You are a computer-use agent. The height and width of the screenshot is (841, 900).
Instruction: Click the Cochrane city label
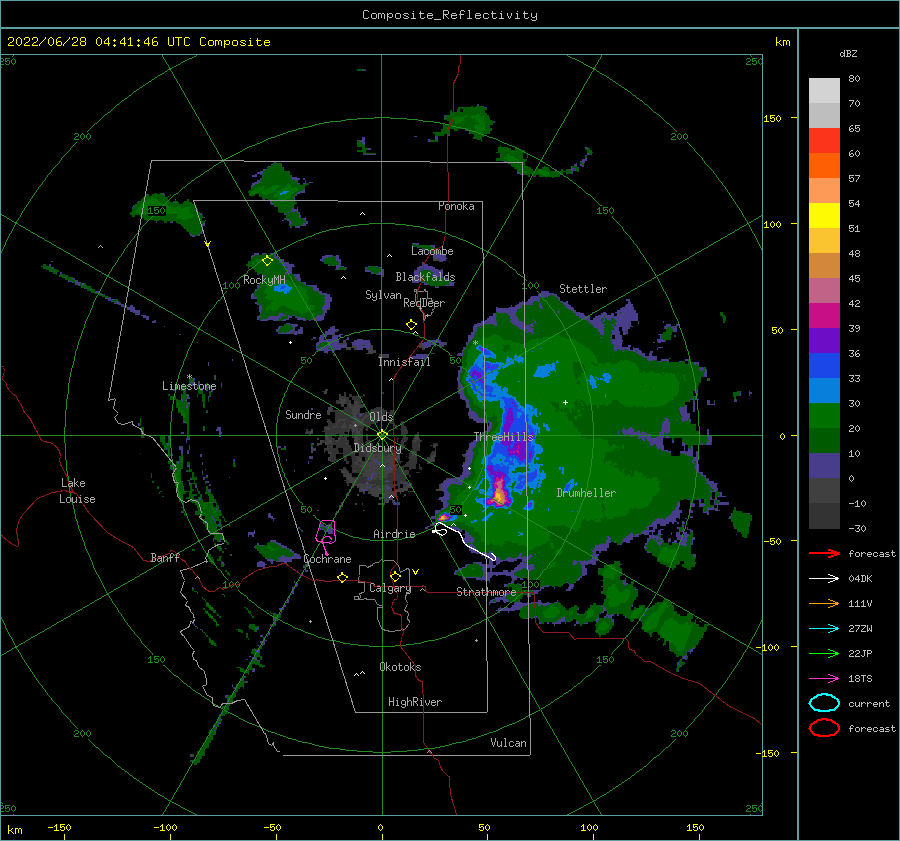coord(327,559)
